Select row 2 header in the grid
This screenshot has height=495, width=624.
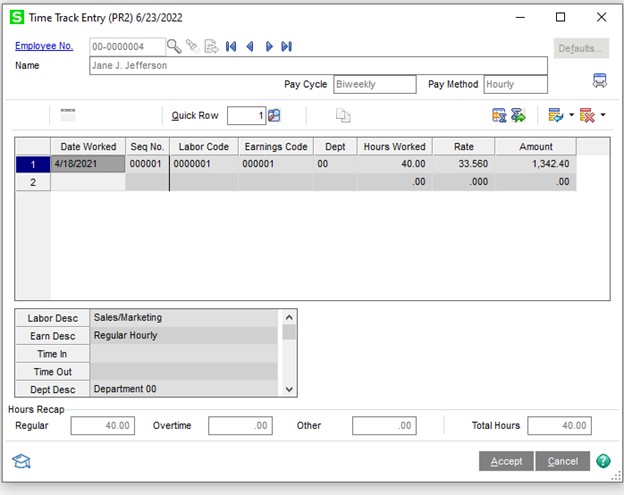click(x=33, y=182)
